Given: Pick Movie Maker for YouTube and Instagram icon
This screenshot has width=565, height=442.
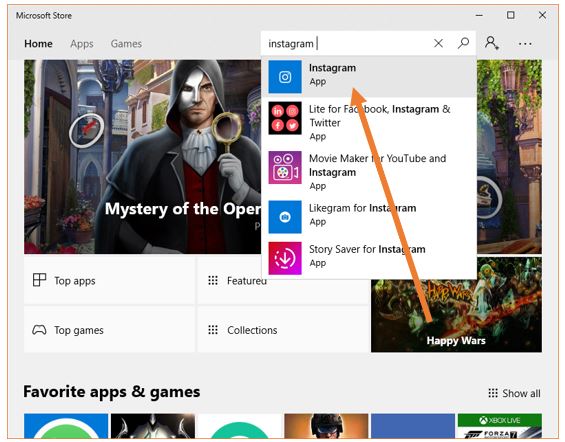Looking at the screenshot, I should click(x=285, y=167).
